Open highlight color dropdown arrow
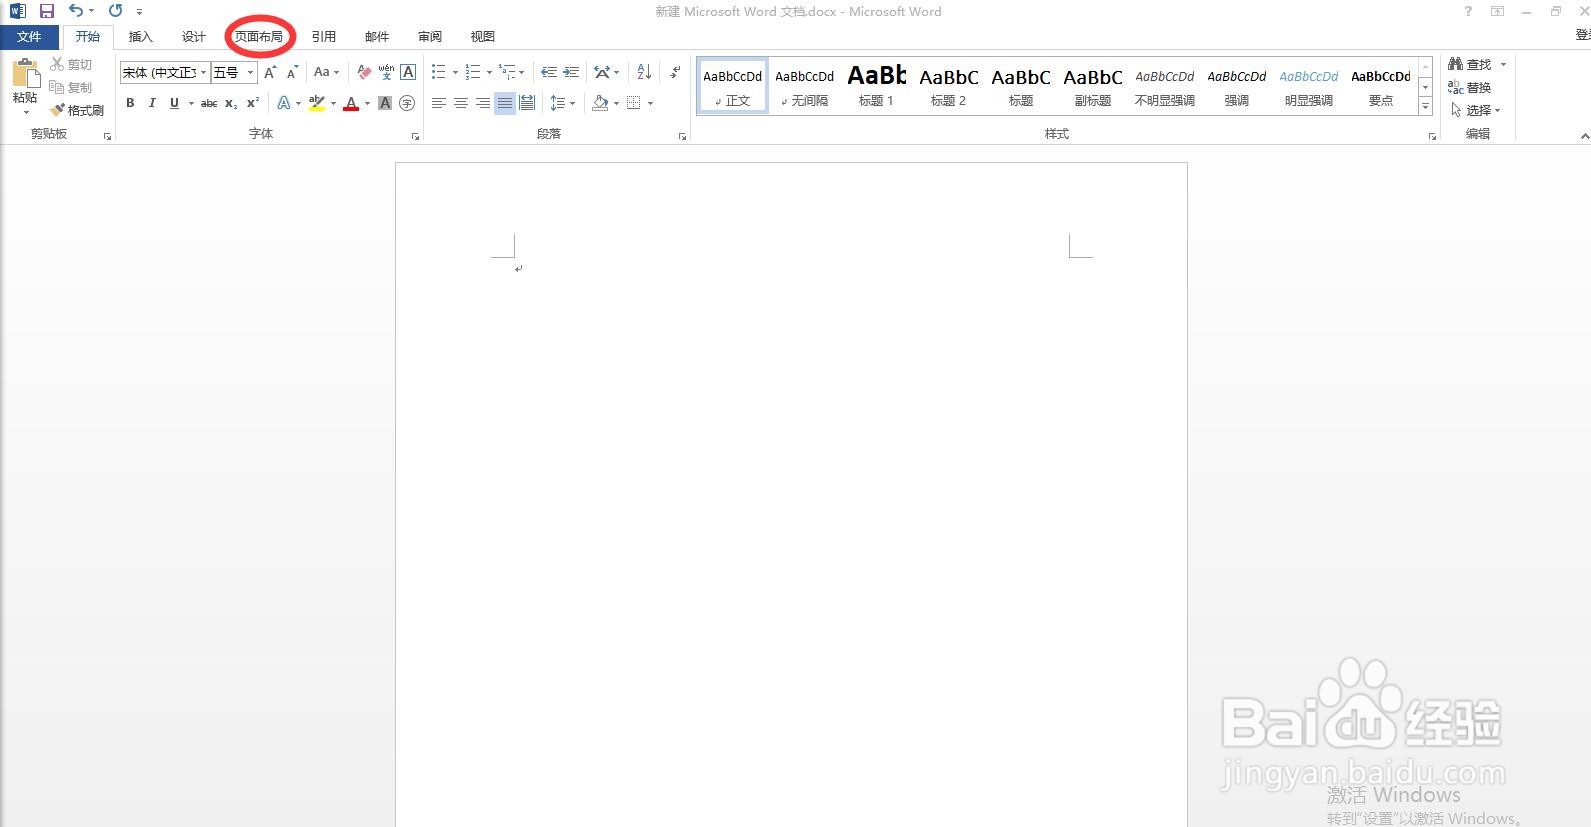This screenshot has height=827, width=1591. coord(333,103)
